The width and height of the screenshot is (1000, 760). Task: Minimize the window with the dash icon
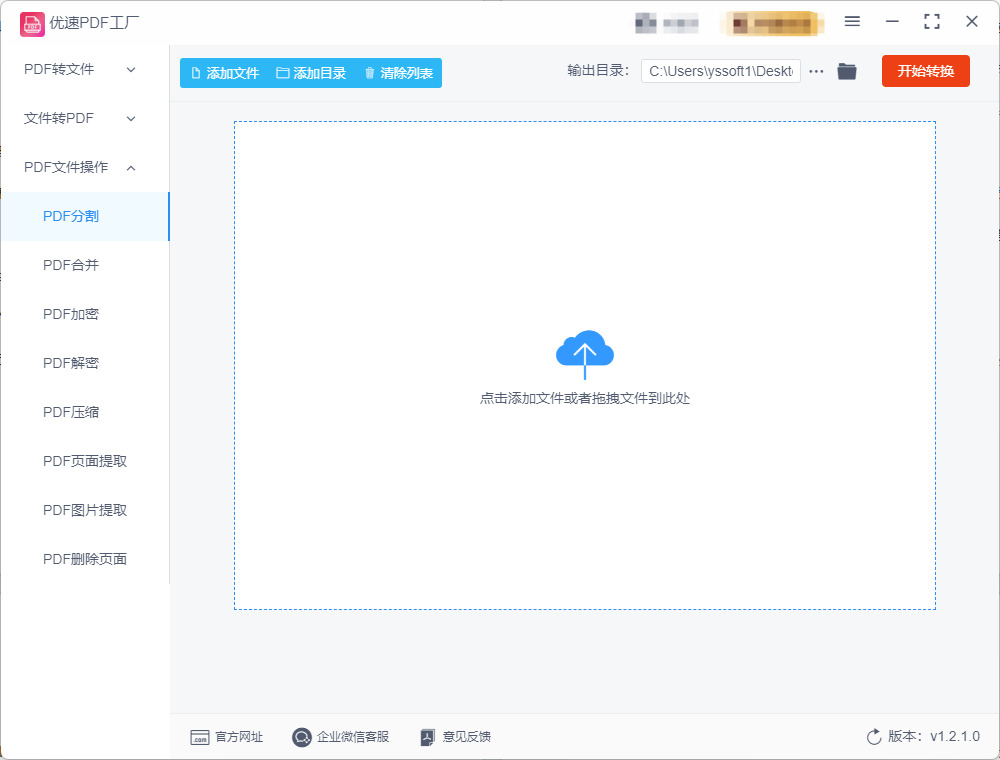[892, 22]
